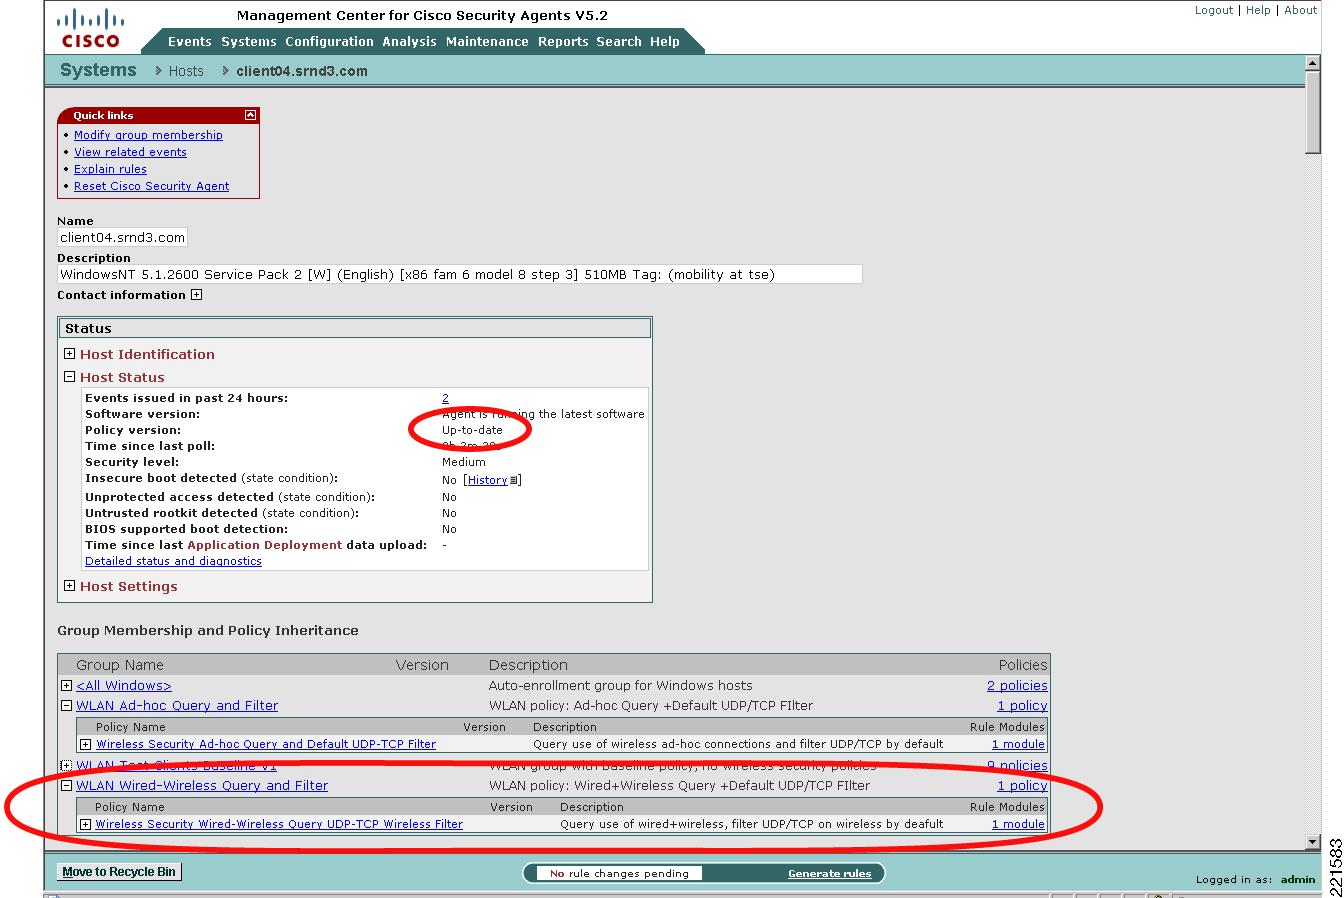Go to Hosts breadcrumb
This screenshot has width=1344, height=898.
(x=186, y=71)
